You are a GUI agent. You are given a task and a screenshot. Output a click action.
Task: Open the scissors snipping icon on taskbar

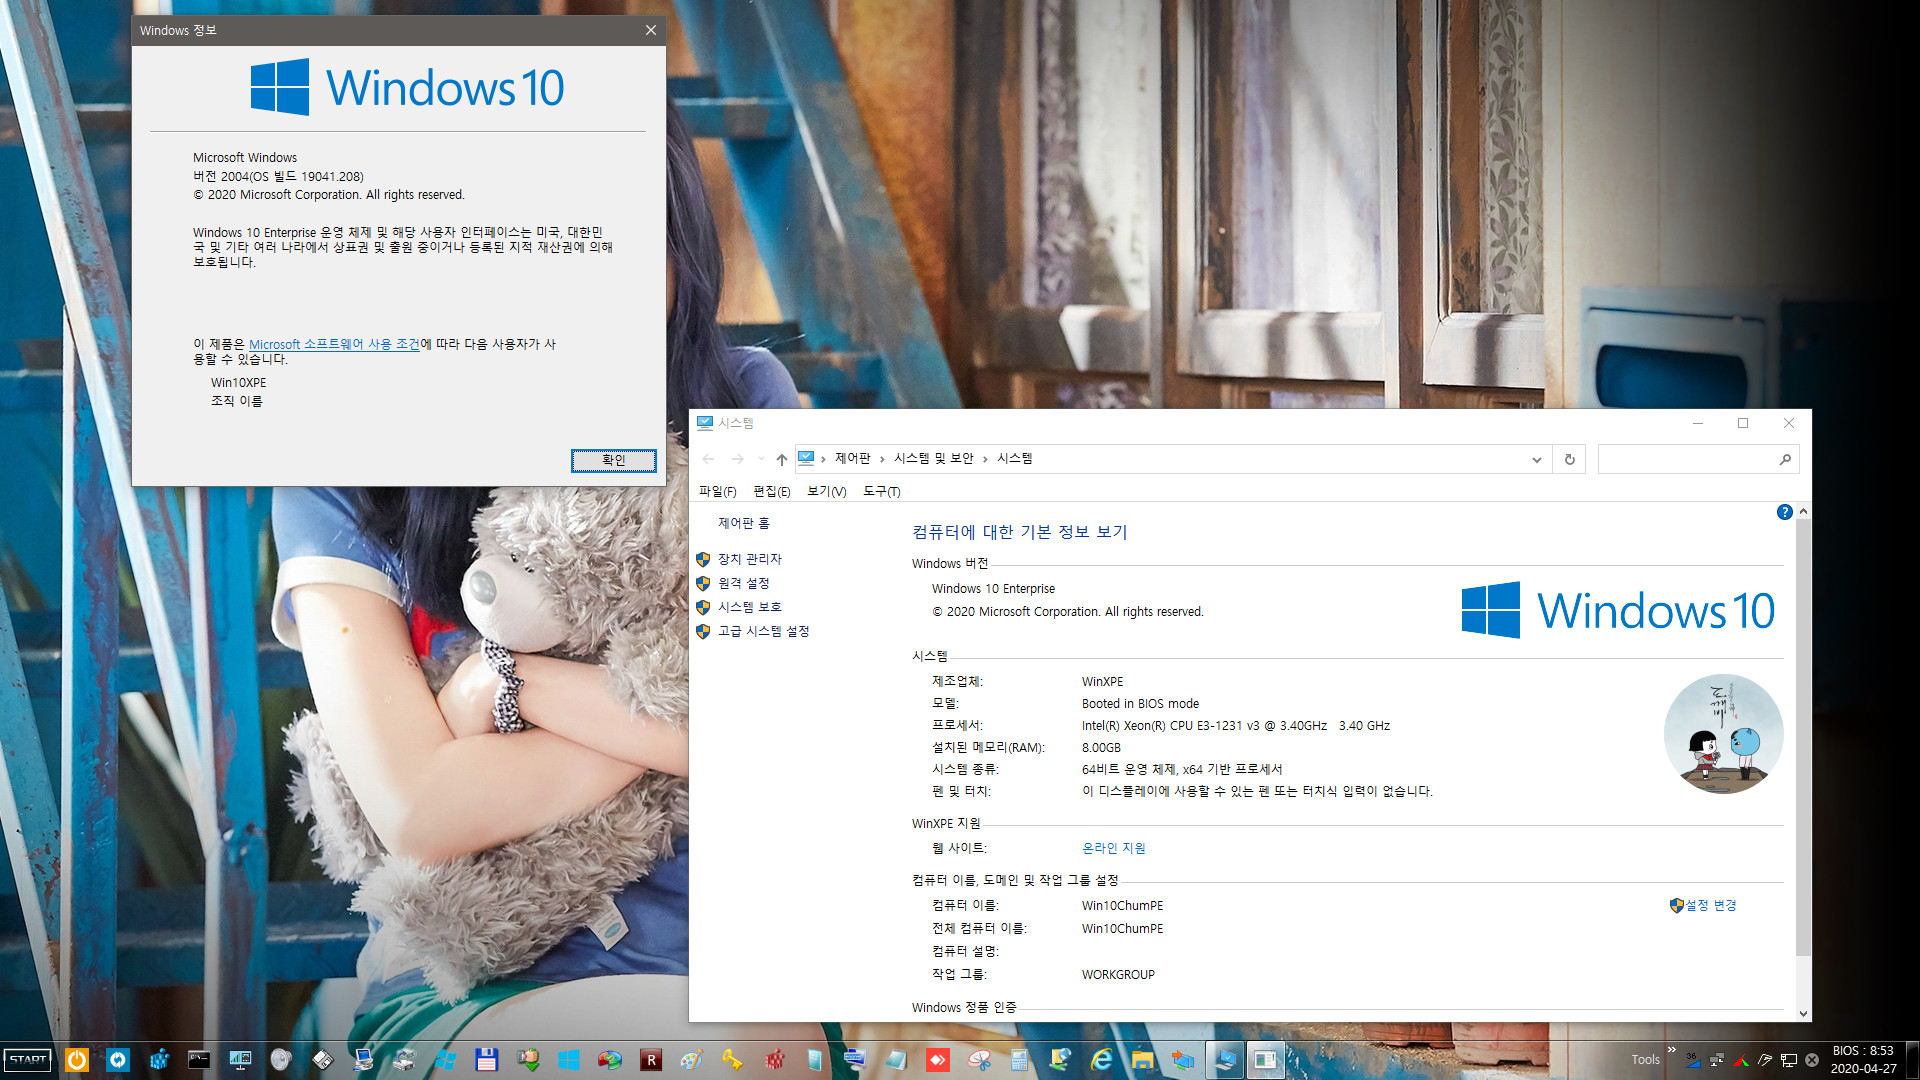pyautogui.click(x=978, y=1060)
